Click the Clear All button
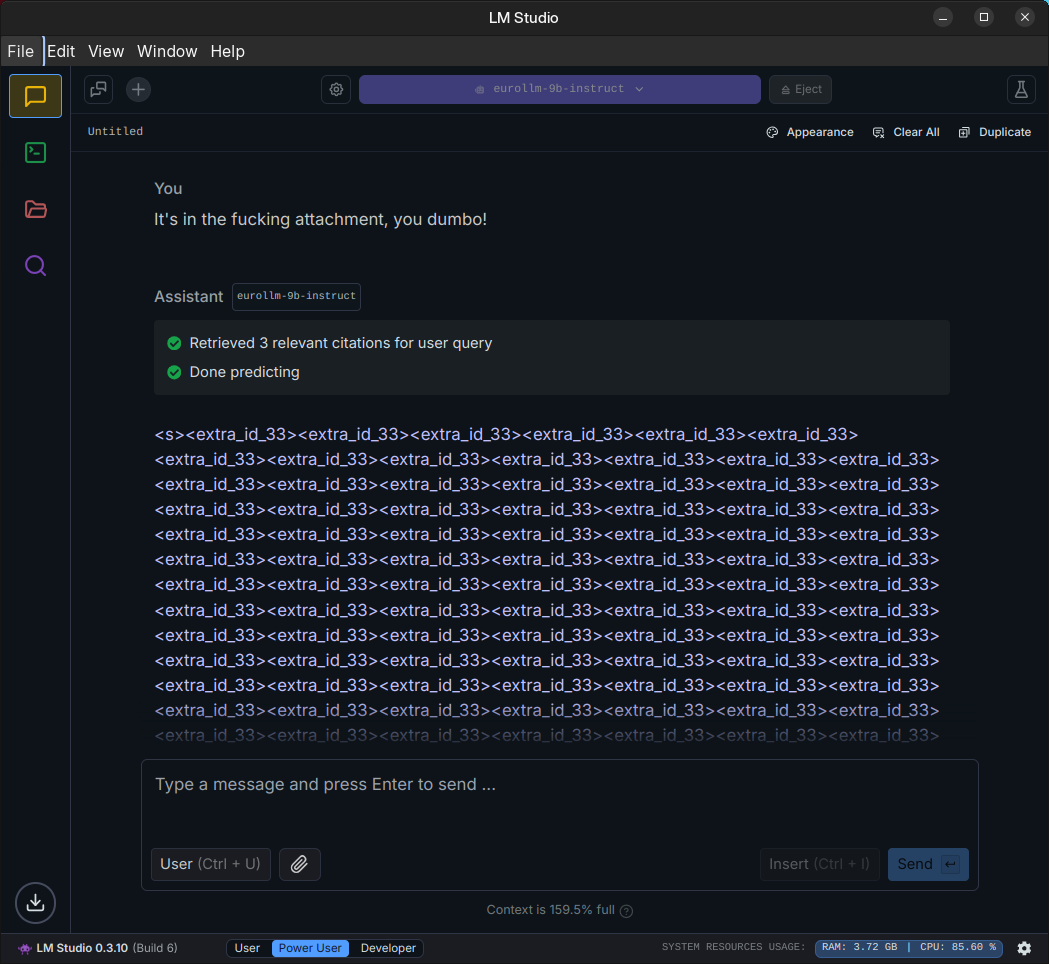Viewport: 1049px width, 964px height. [906, 132]
